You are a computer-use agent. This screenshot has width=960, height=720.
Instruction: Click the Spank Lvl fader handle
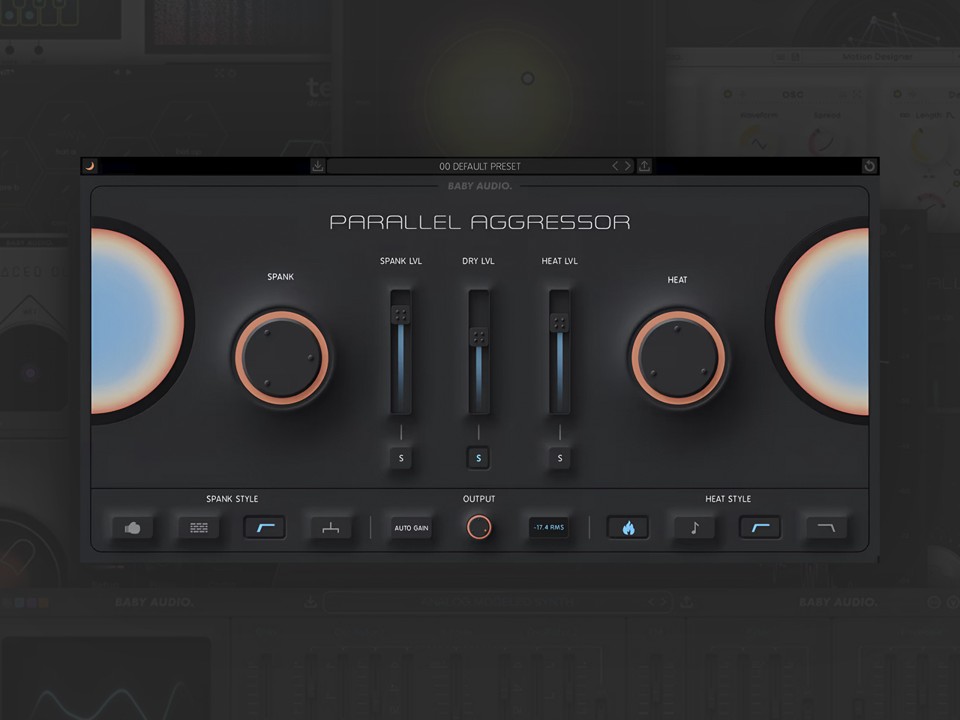coord(400,315)
